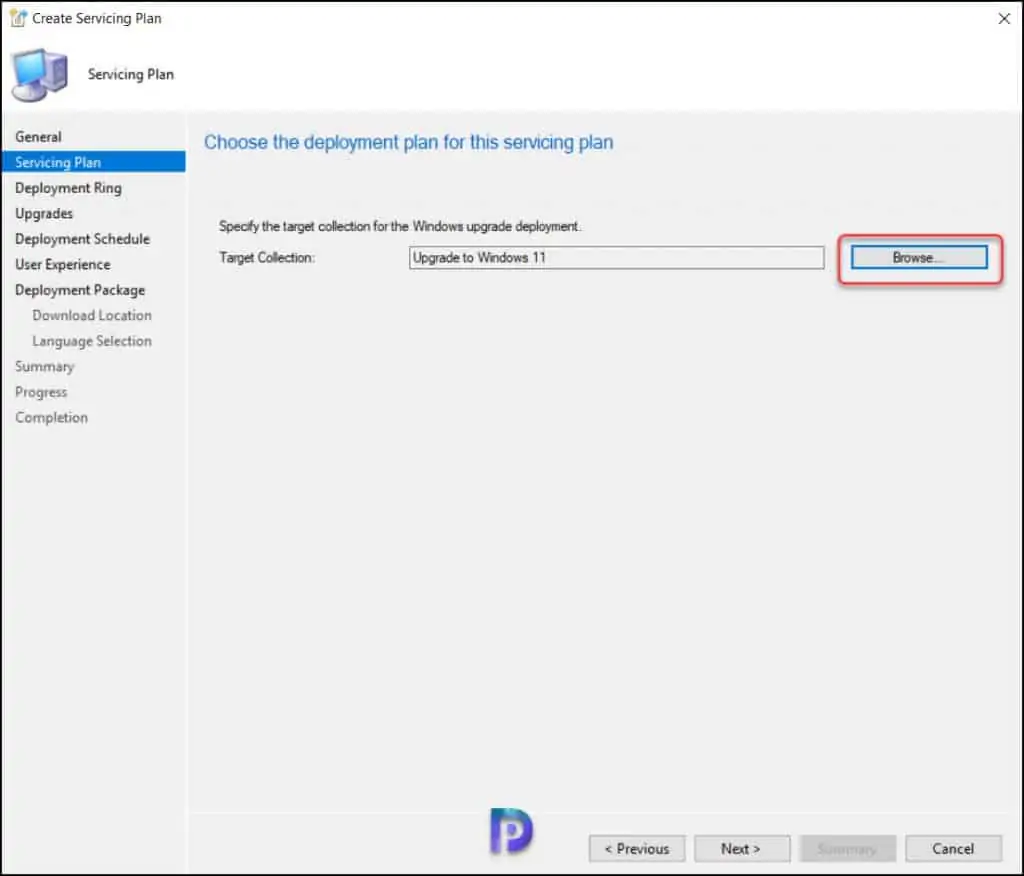1024x876 pixels.
Task: Click the wizard title bar icon
Action: tap(18, 18)
